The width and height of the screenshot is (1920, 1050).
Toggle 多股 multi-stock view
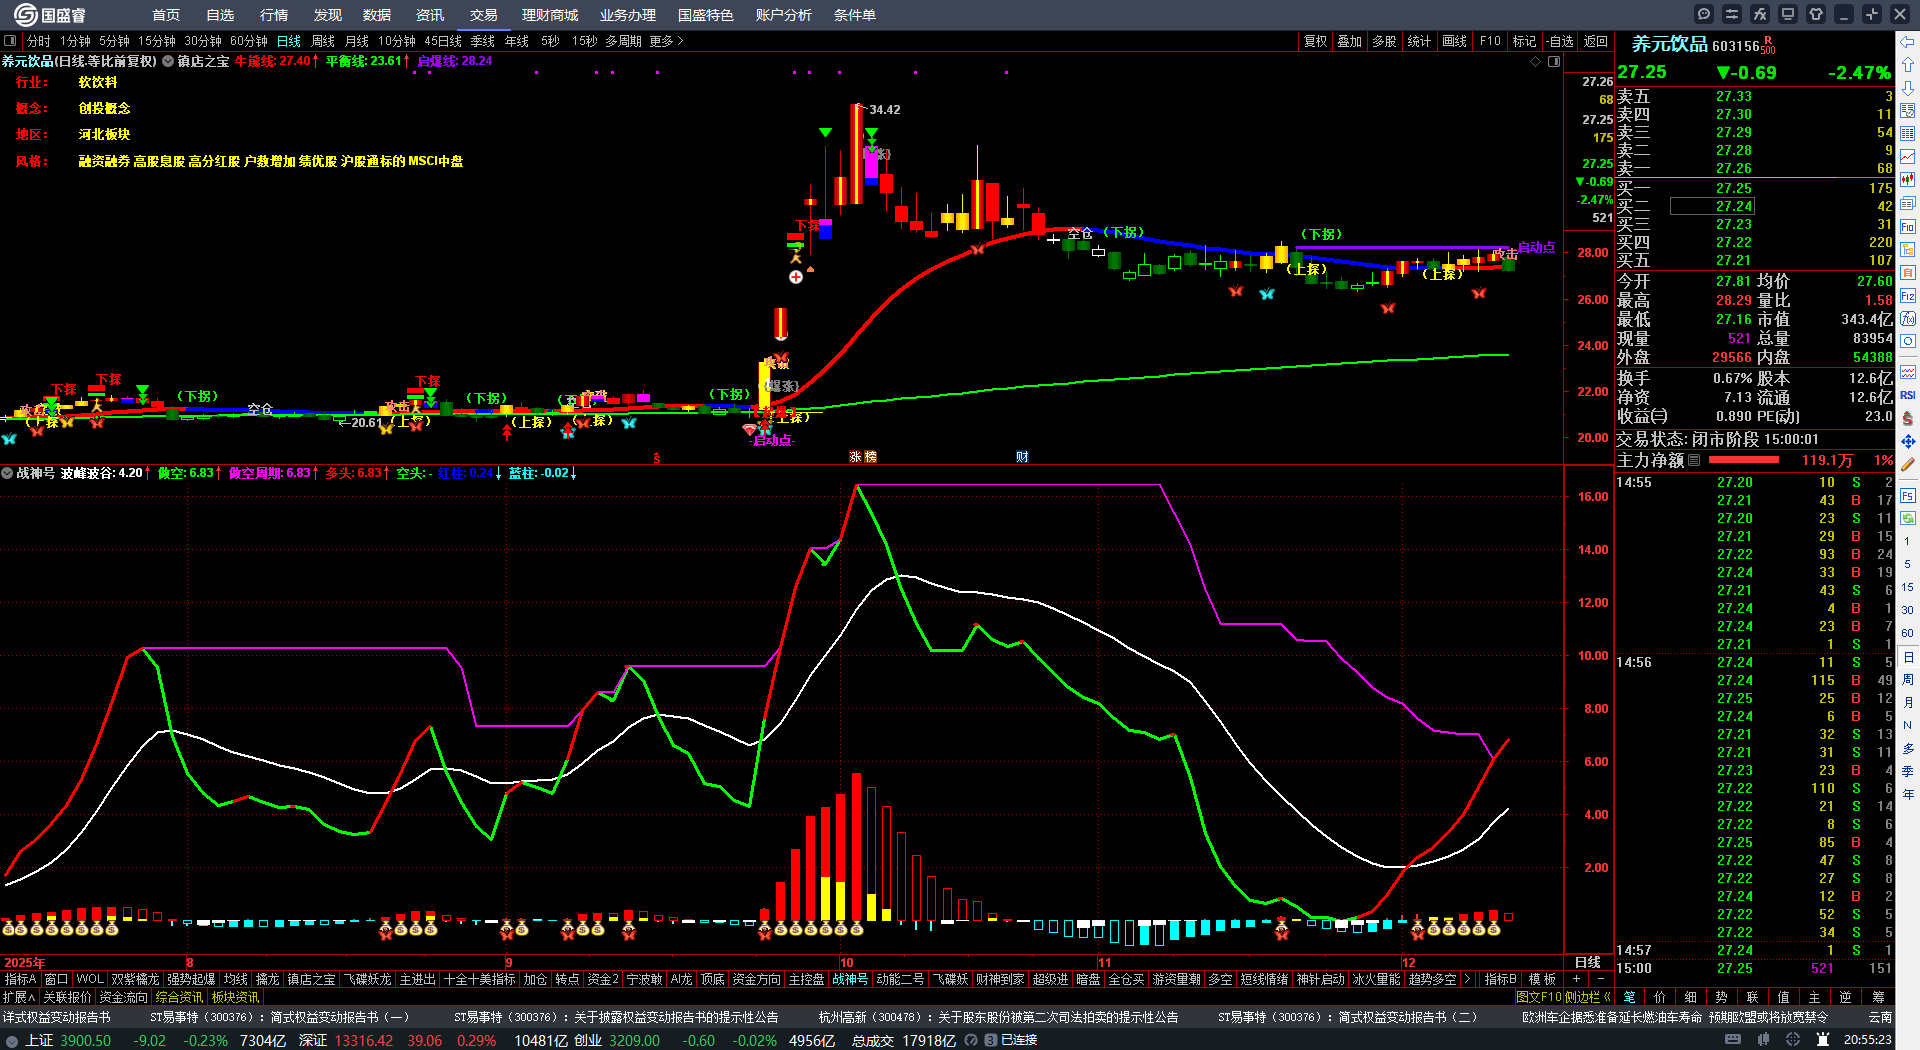(x=1384, y=41)
